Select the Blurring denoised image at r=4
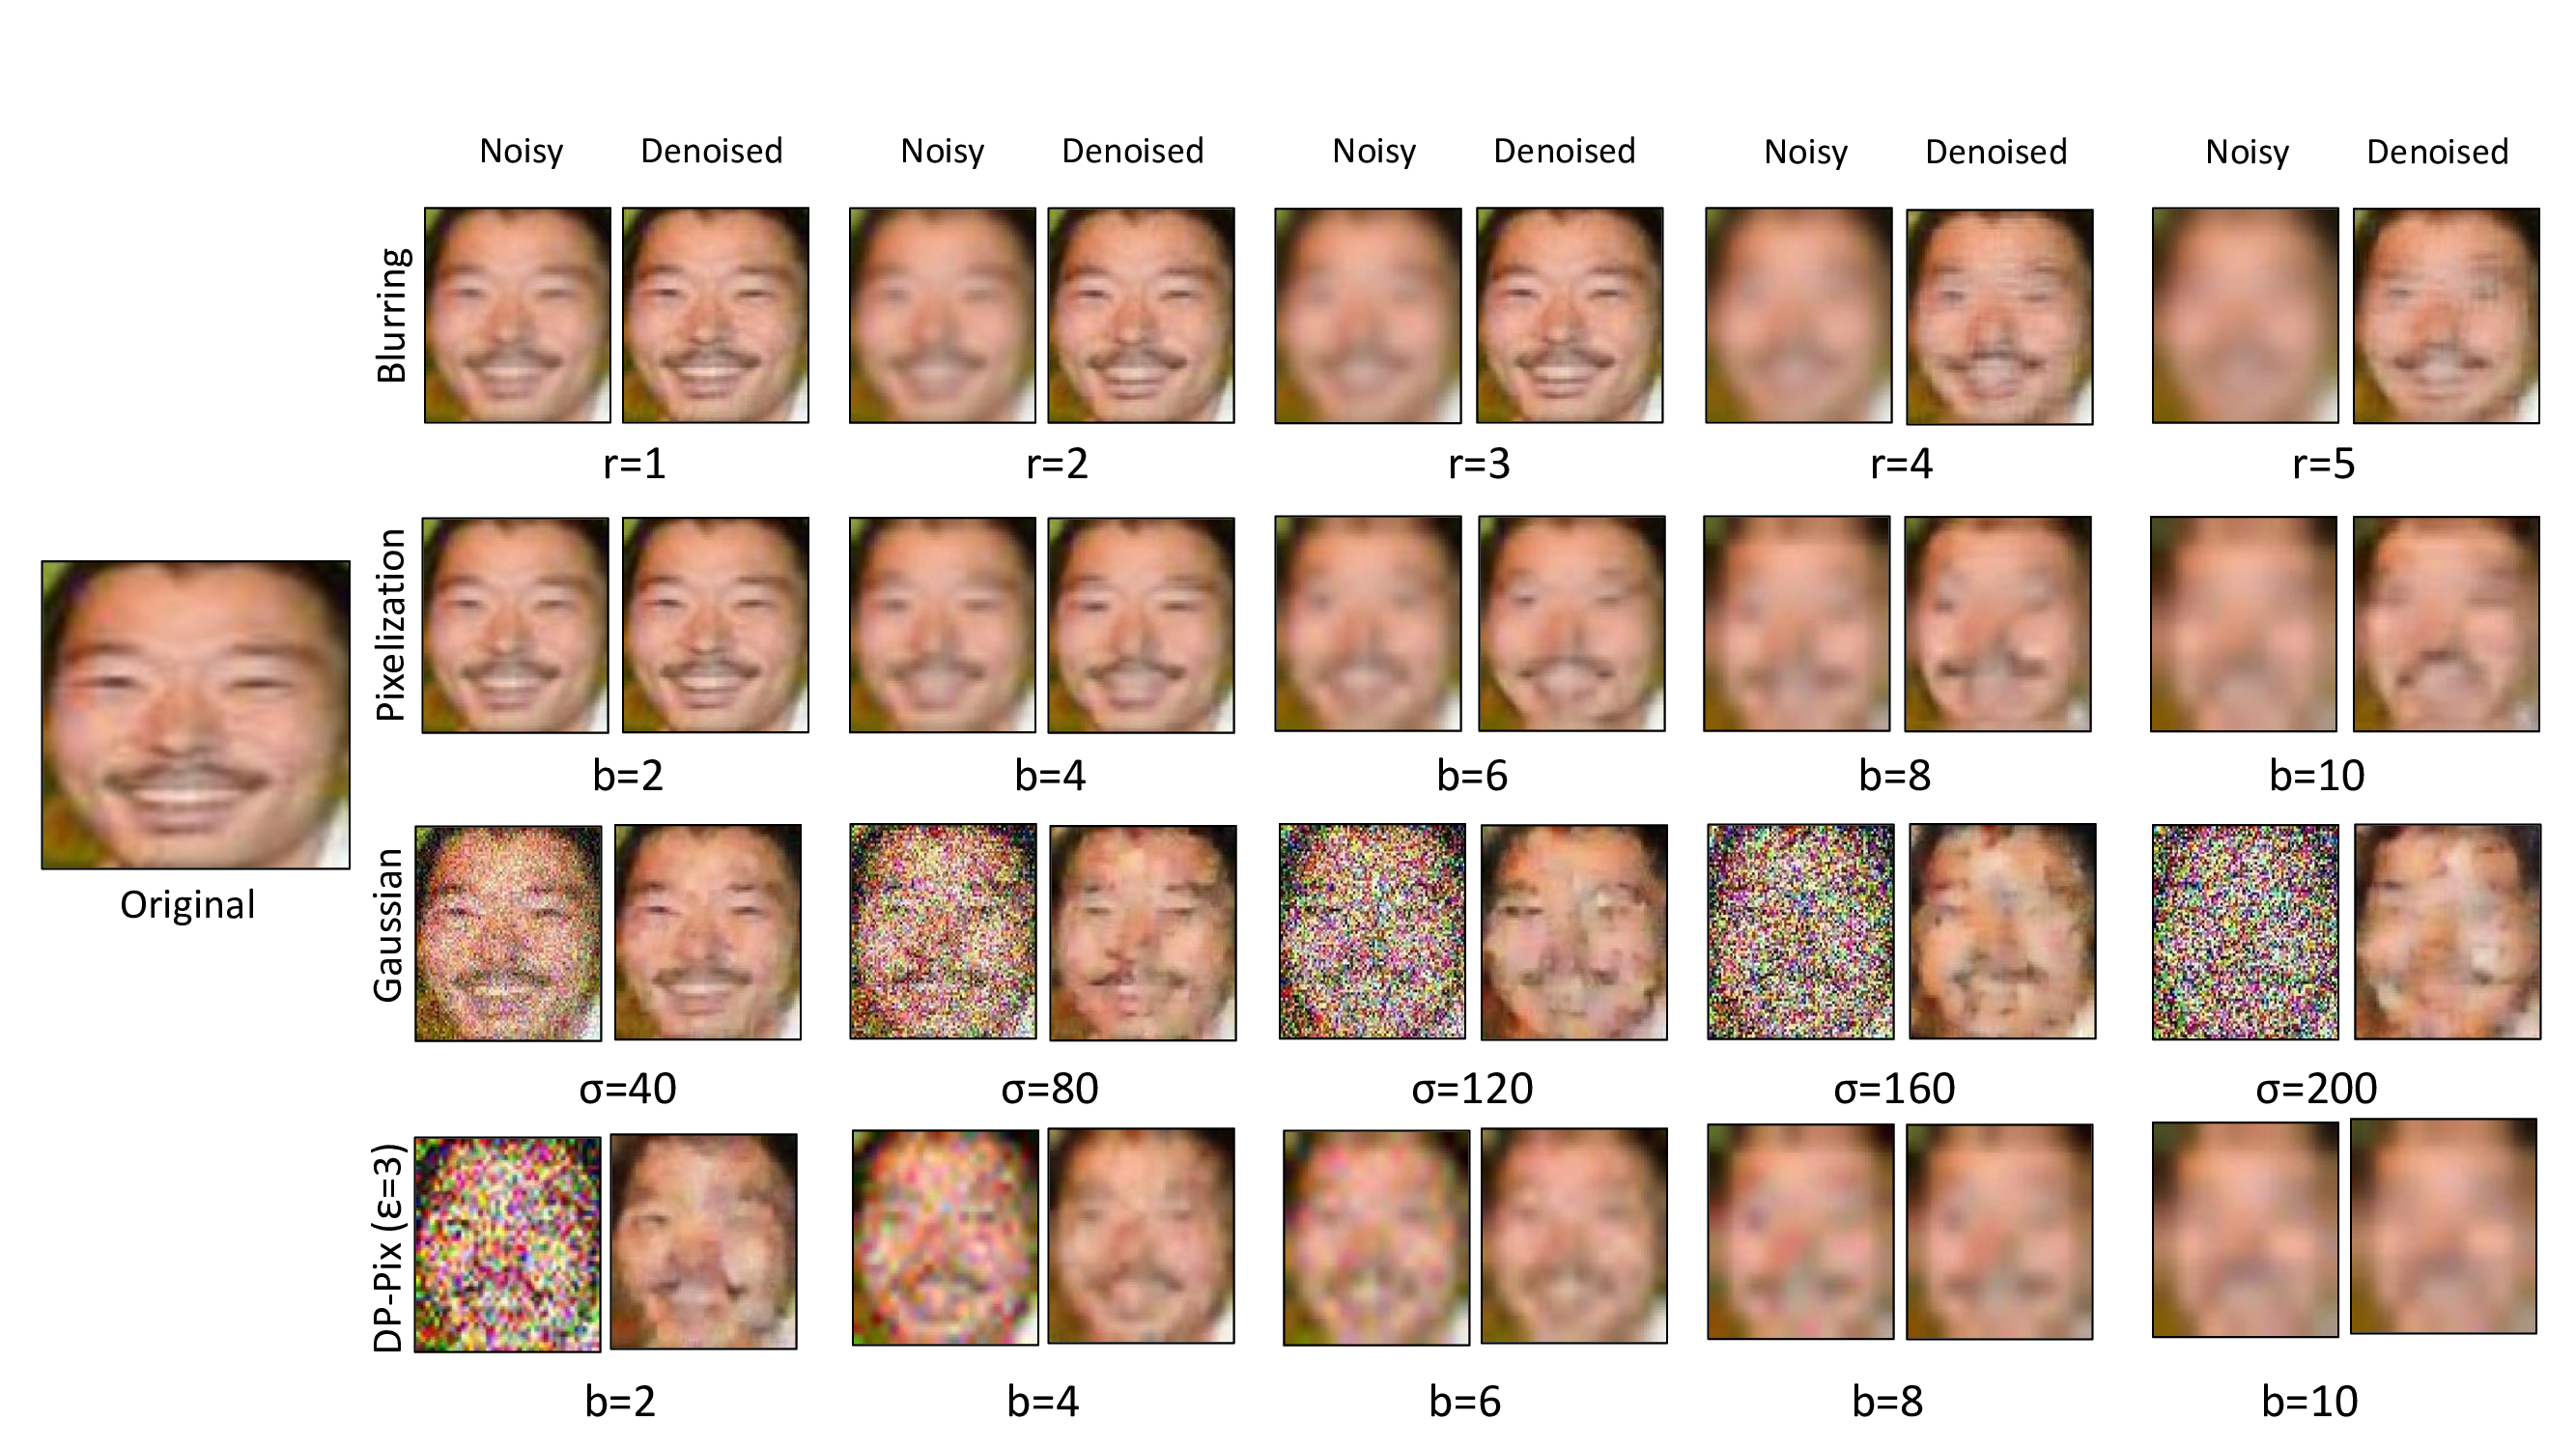The height and width of the screenshot is (1449, 2576). point(2000,317)
